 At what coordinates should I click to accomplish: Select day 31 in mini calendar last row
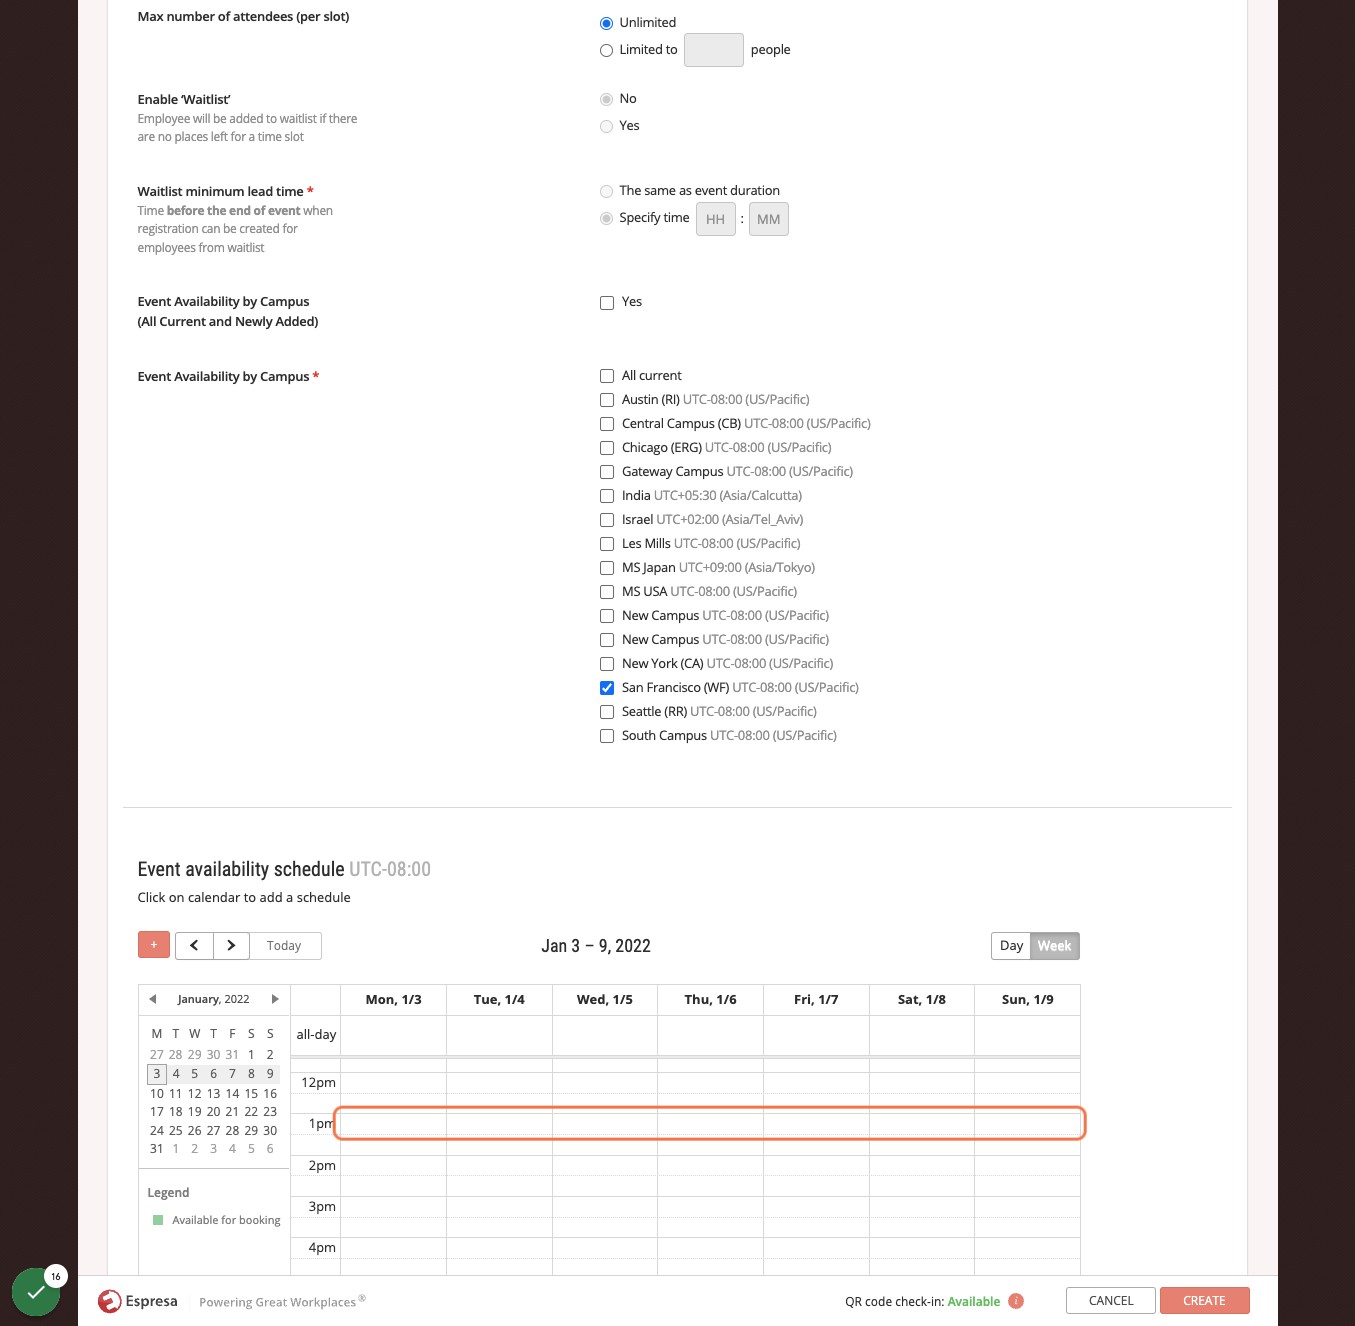click(157, 1149)
